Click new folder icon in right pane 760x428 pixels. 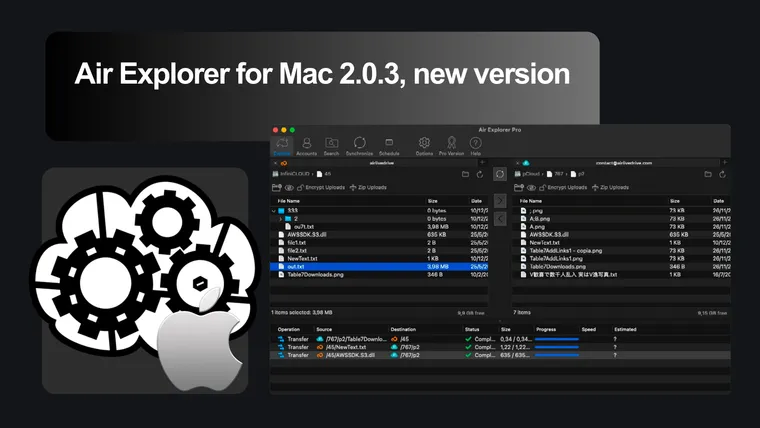tap(708, 174)
